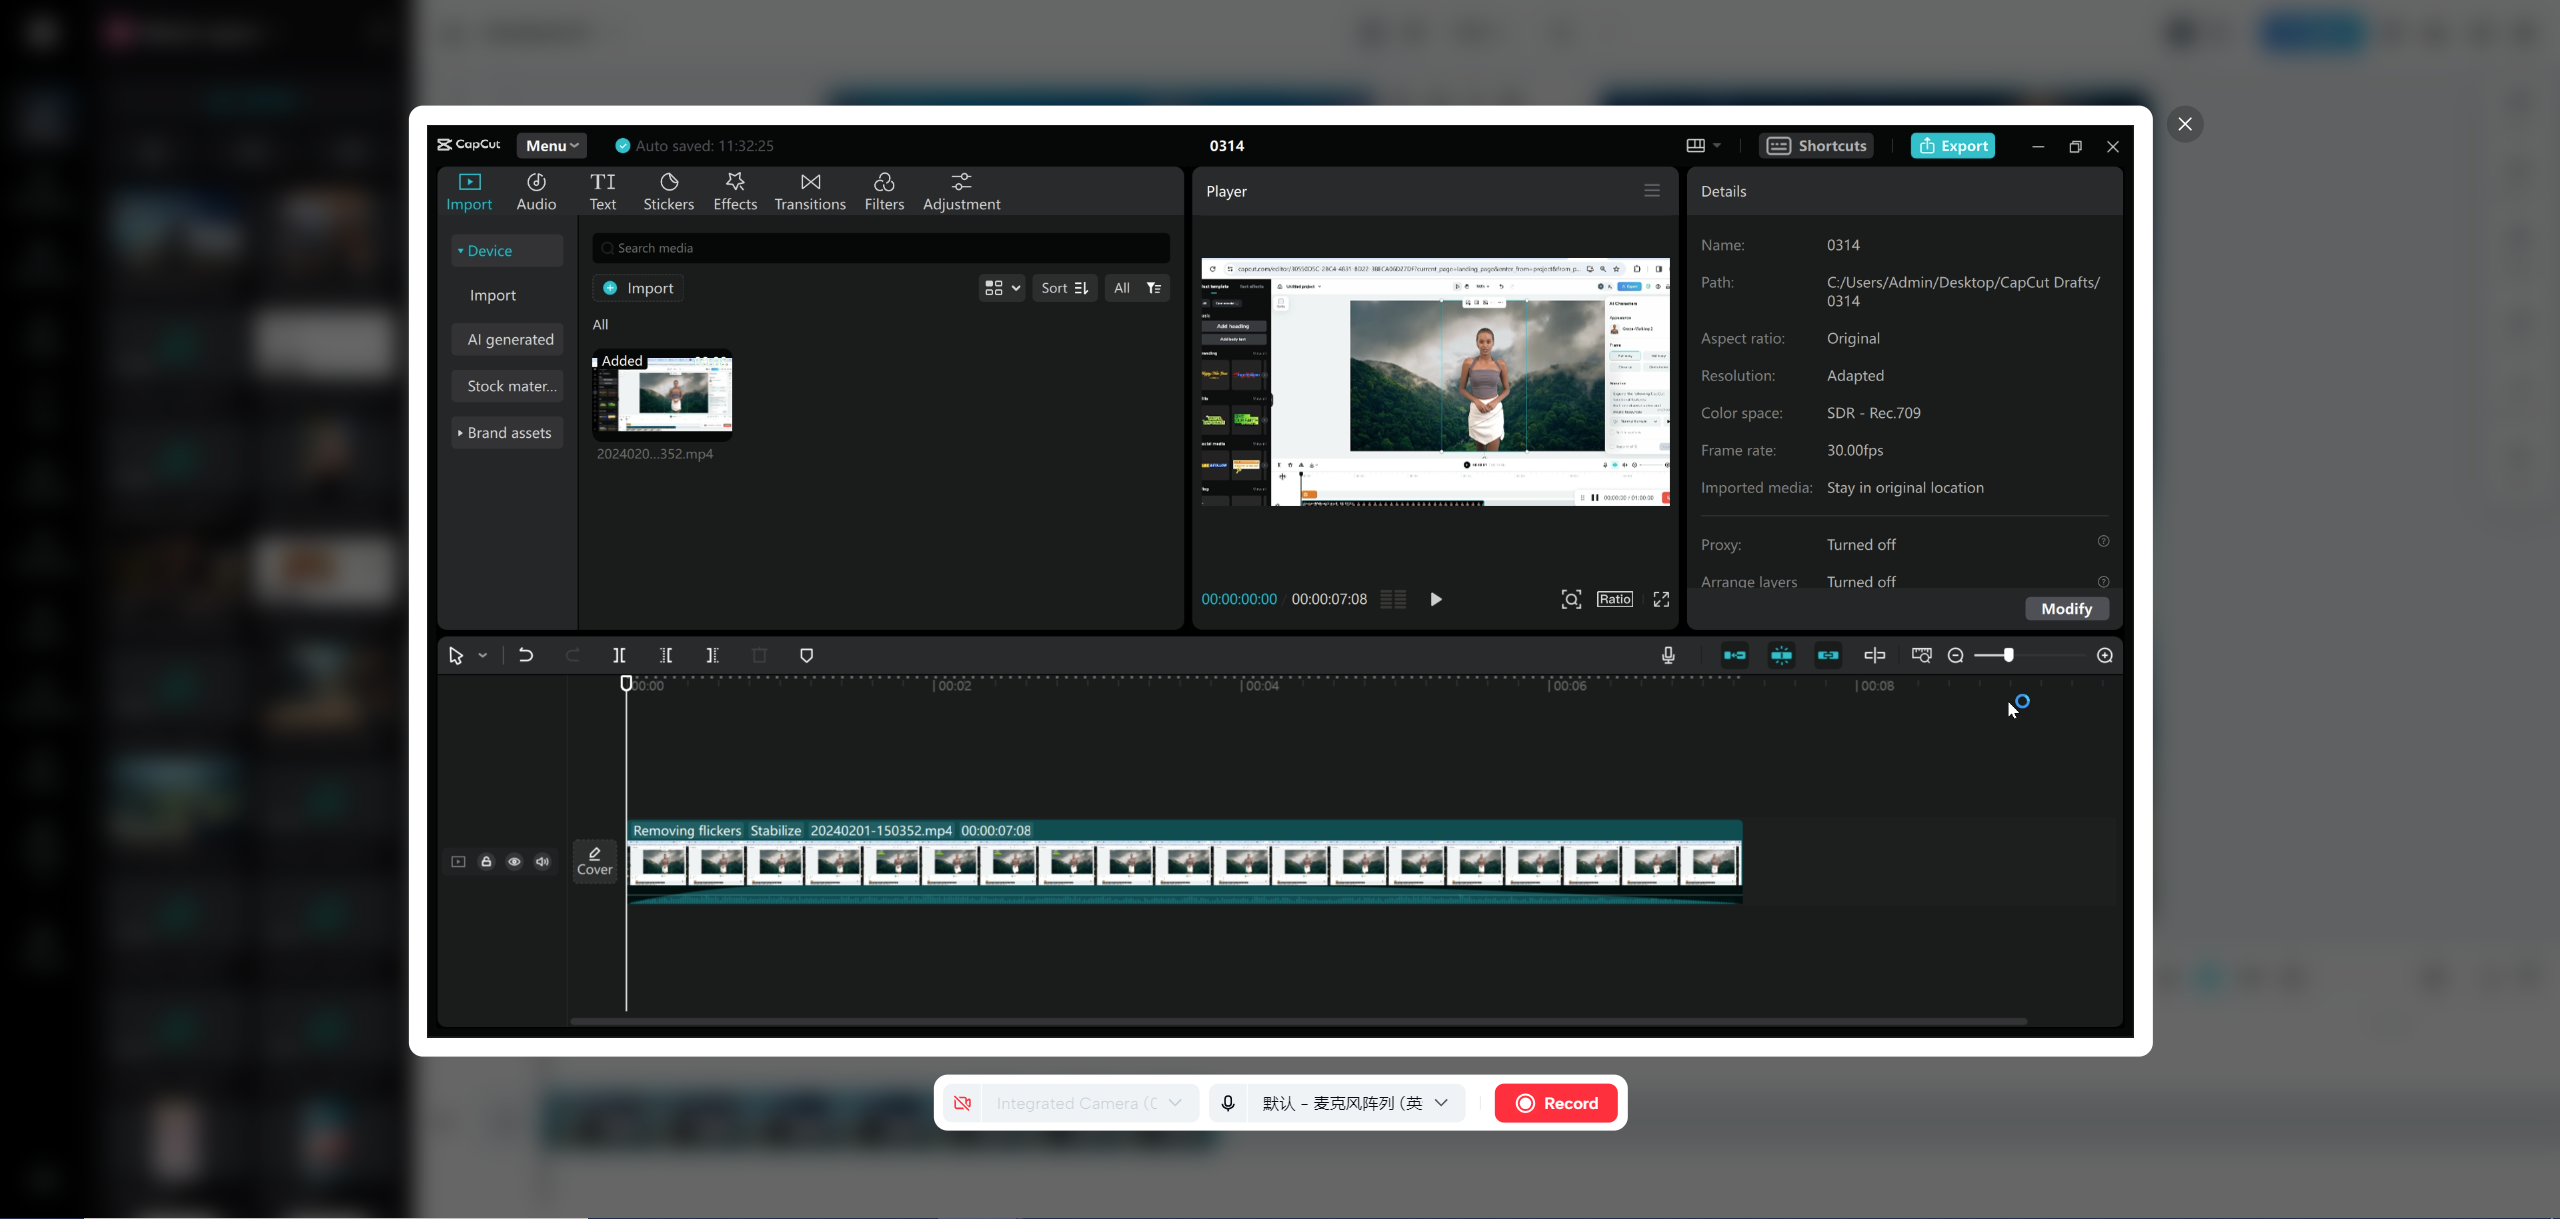Open the Transitions panel
The width and height of the screenshot is (2560, 1219).
coord(808,190)
